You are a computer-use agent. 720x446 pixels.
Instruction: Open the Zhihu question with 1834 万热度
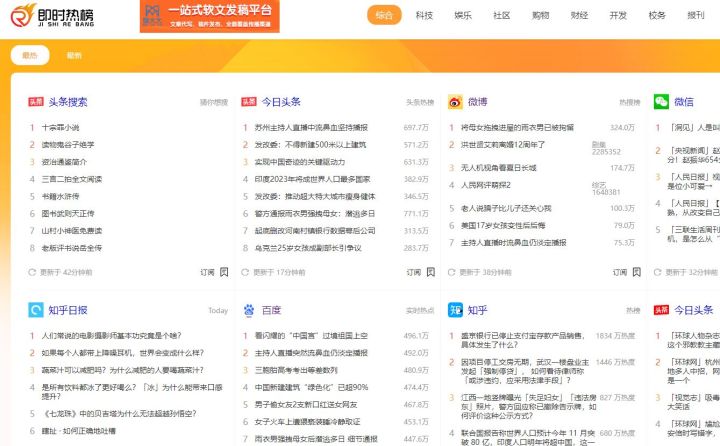[523, 340]
